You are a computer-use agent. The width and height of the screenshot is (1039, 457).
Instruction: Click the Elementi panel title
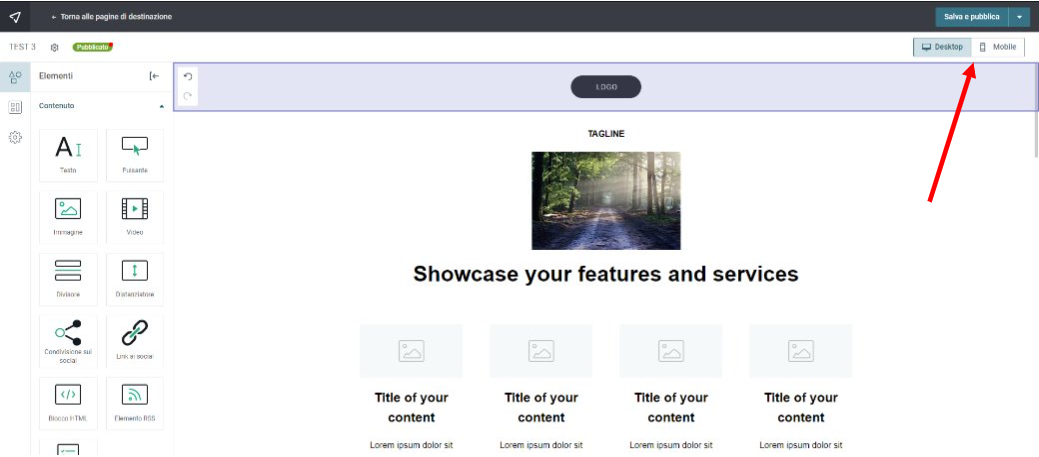56,76
